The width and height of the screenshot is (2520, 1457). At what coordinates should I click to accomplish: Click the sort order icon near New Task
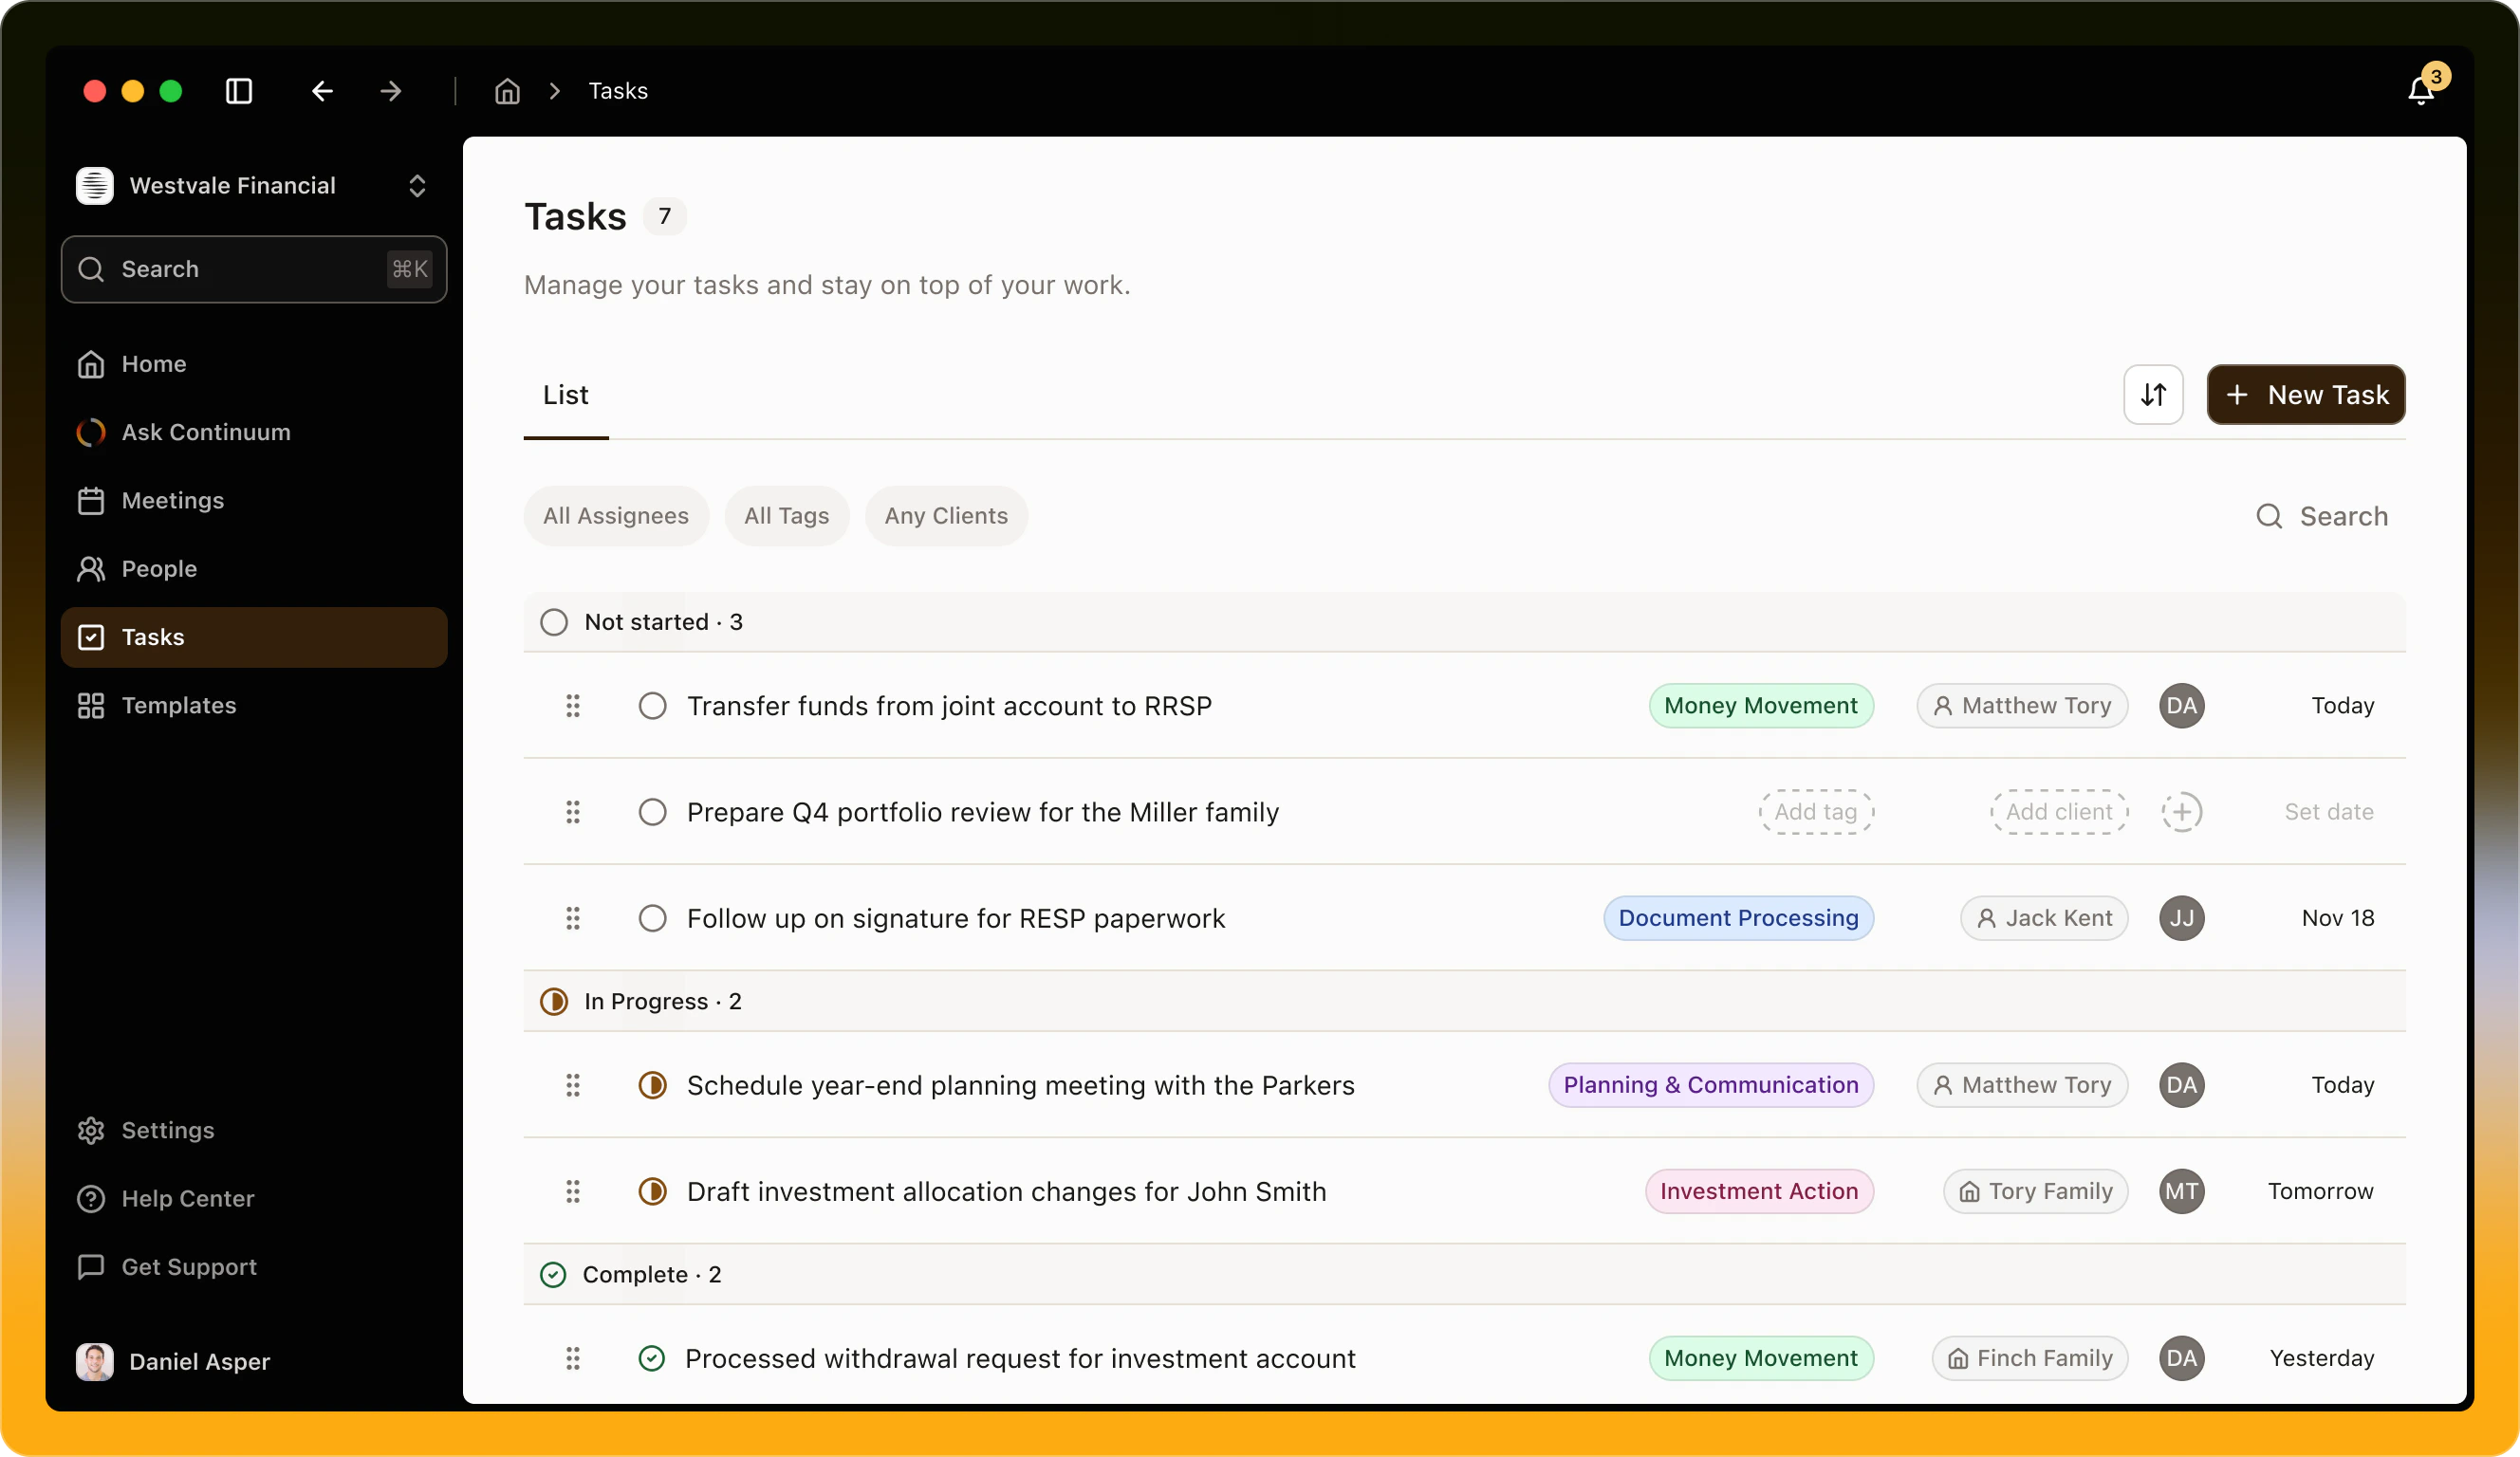point(2154,394)
